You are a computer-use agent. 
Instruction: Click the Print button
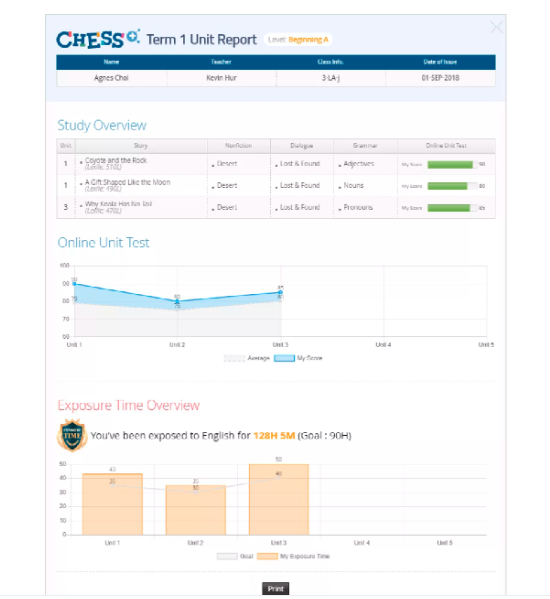pos(275,589)
